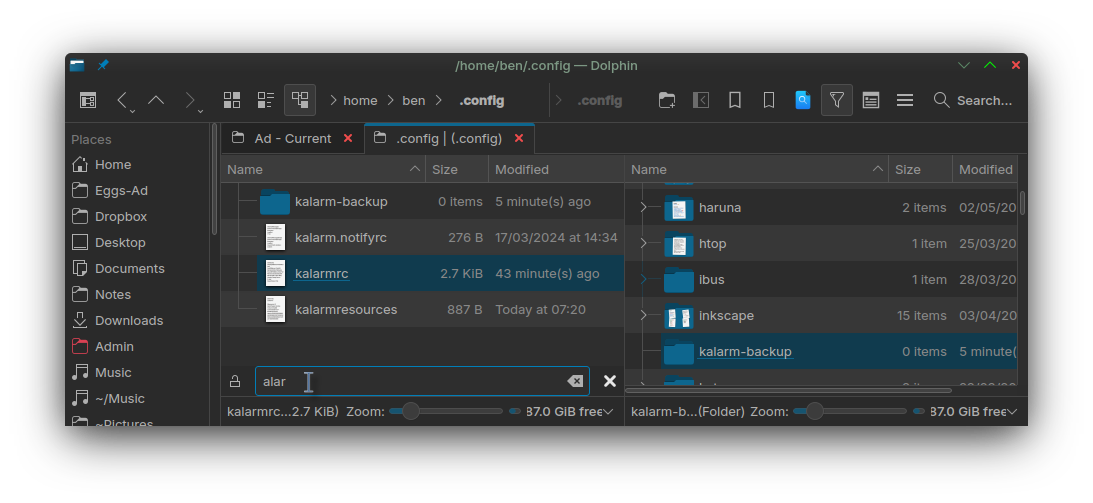The height and width of the screenshot is (503, 1093).
Task: Open the blue file search icon
Action: (x=803, y=100)
